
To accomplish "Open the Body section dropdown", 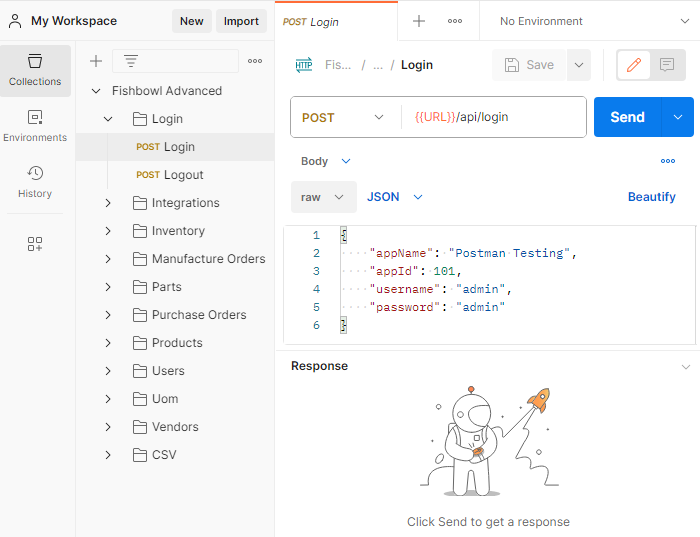I will tap(326, 161).
